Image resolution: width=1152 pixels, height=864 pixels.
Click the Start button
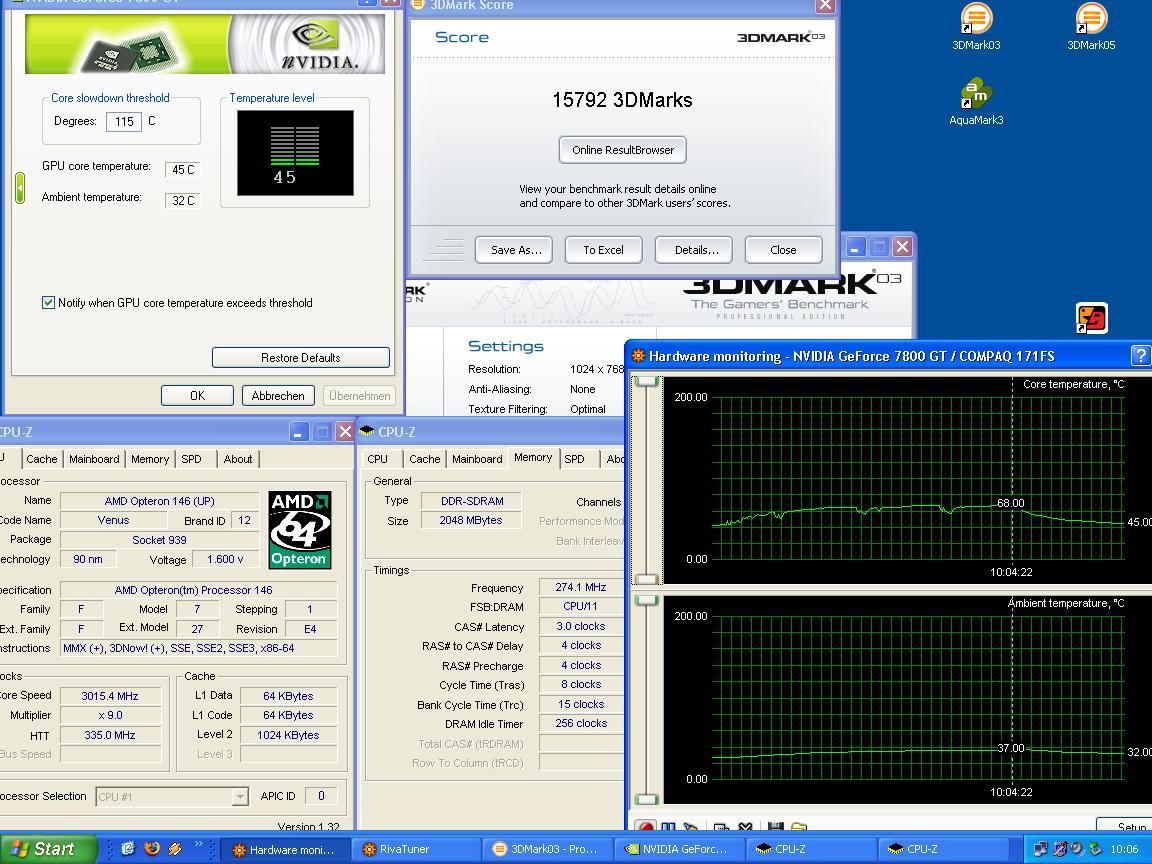(x=48, y=849)
